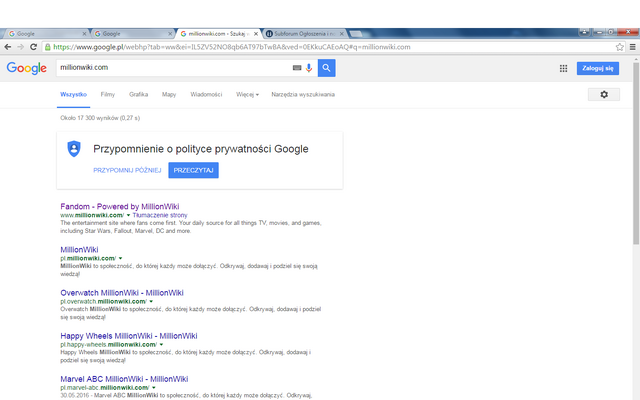
Task: Click PRZYPOMNIJ PÓŹNIEJ link
Action: click(x=127, y=170)
